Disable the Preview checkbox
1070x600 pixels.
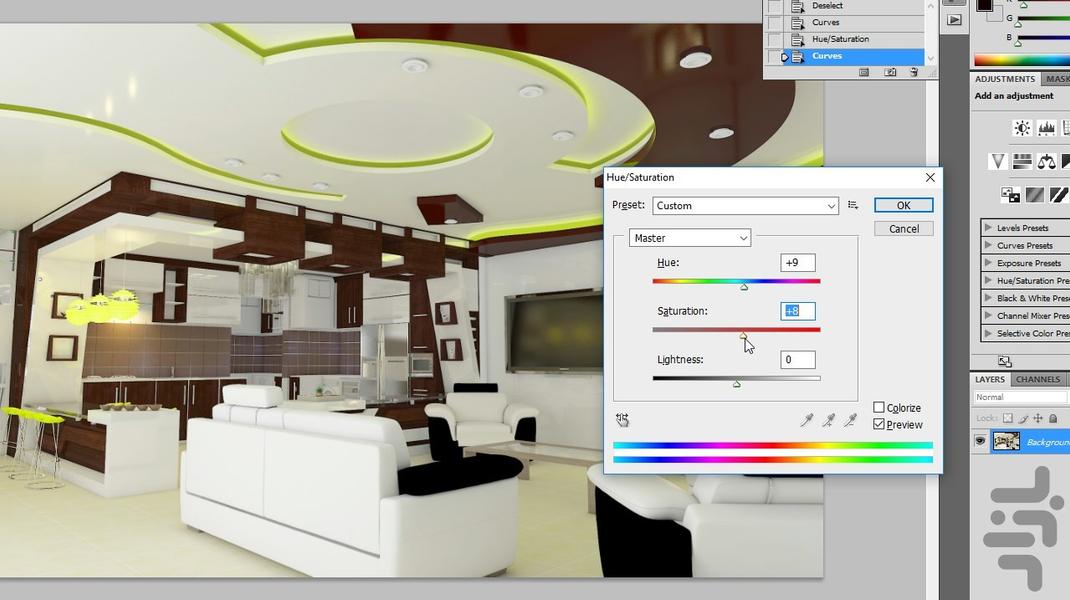878,424
